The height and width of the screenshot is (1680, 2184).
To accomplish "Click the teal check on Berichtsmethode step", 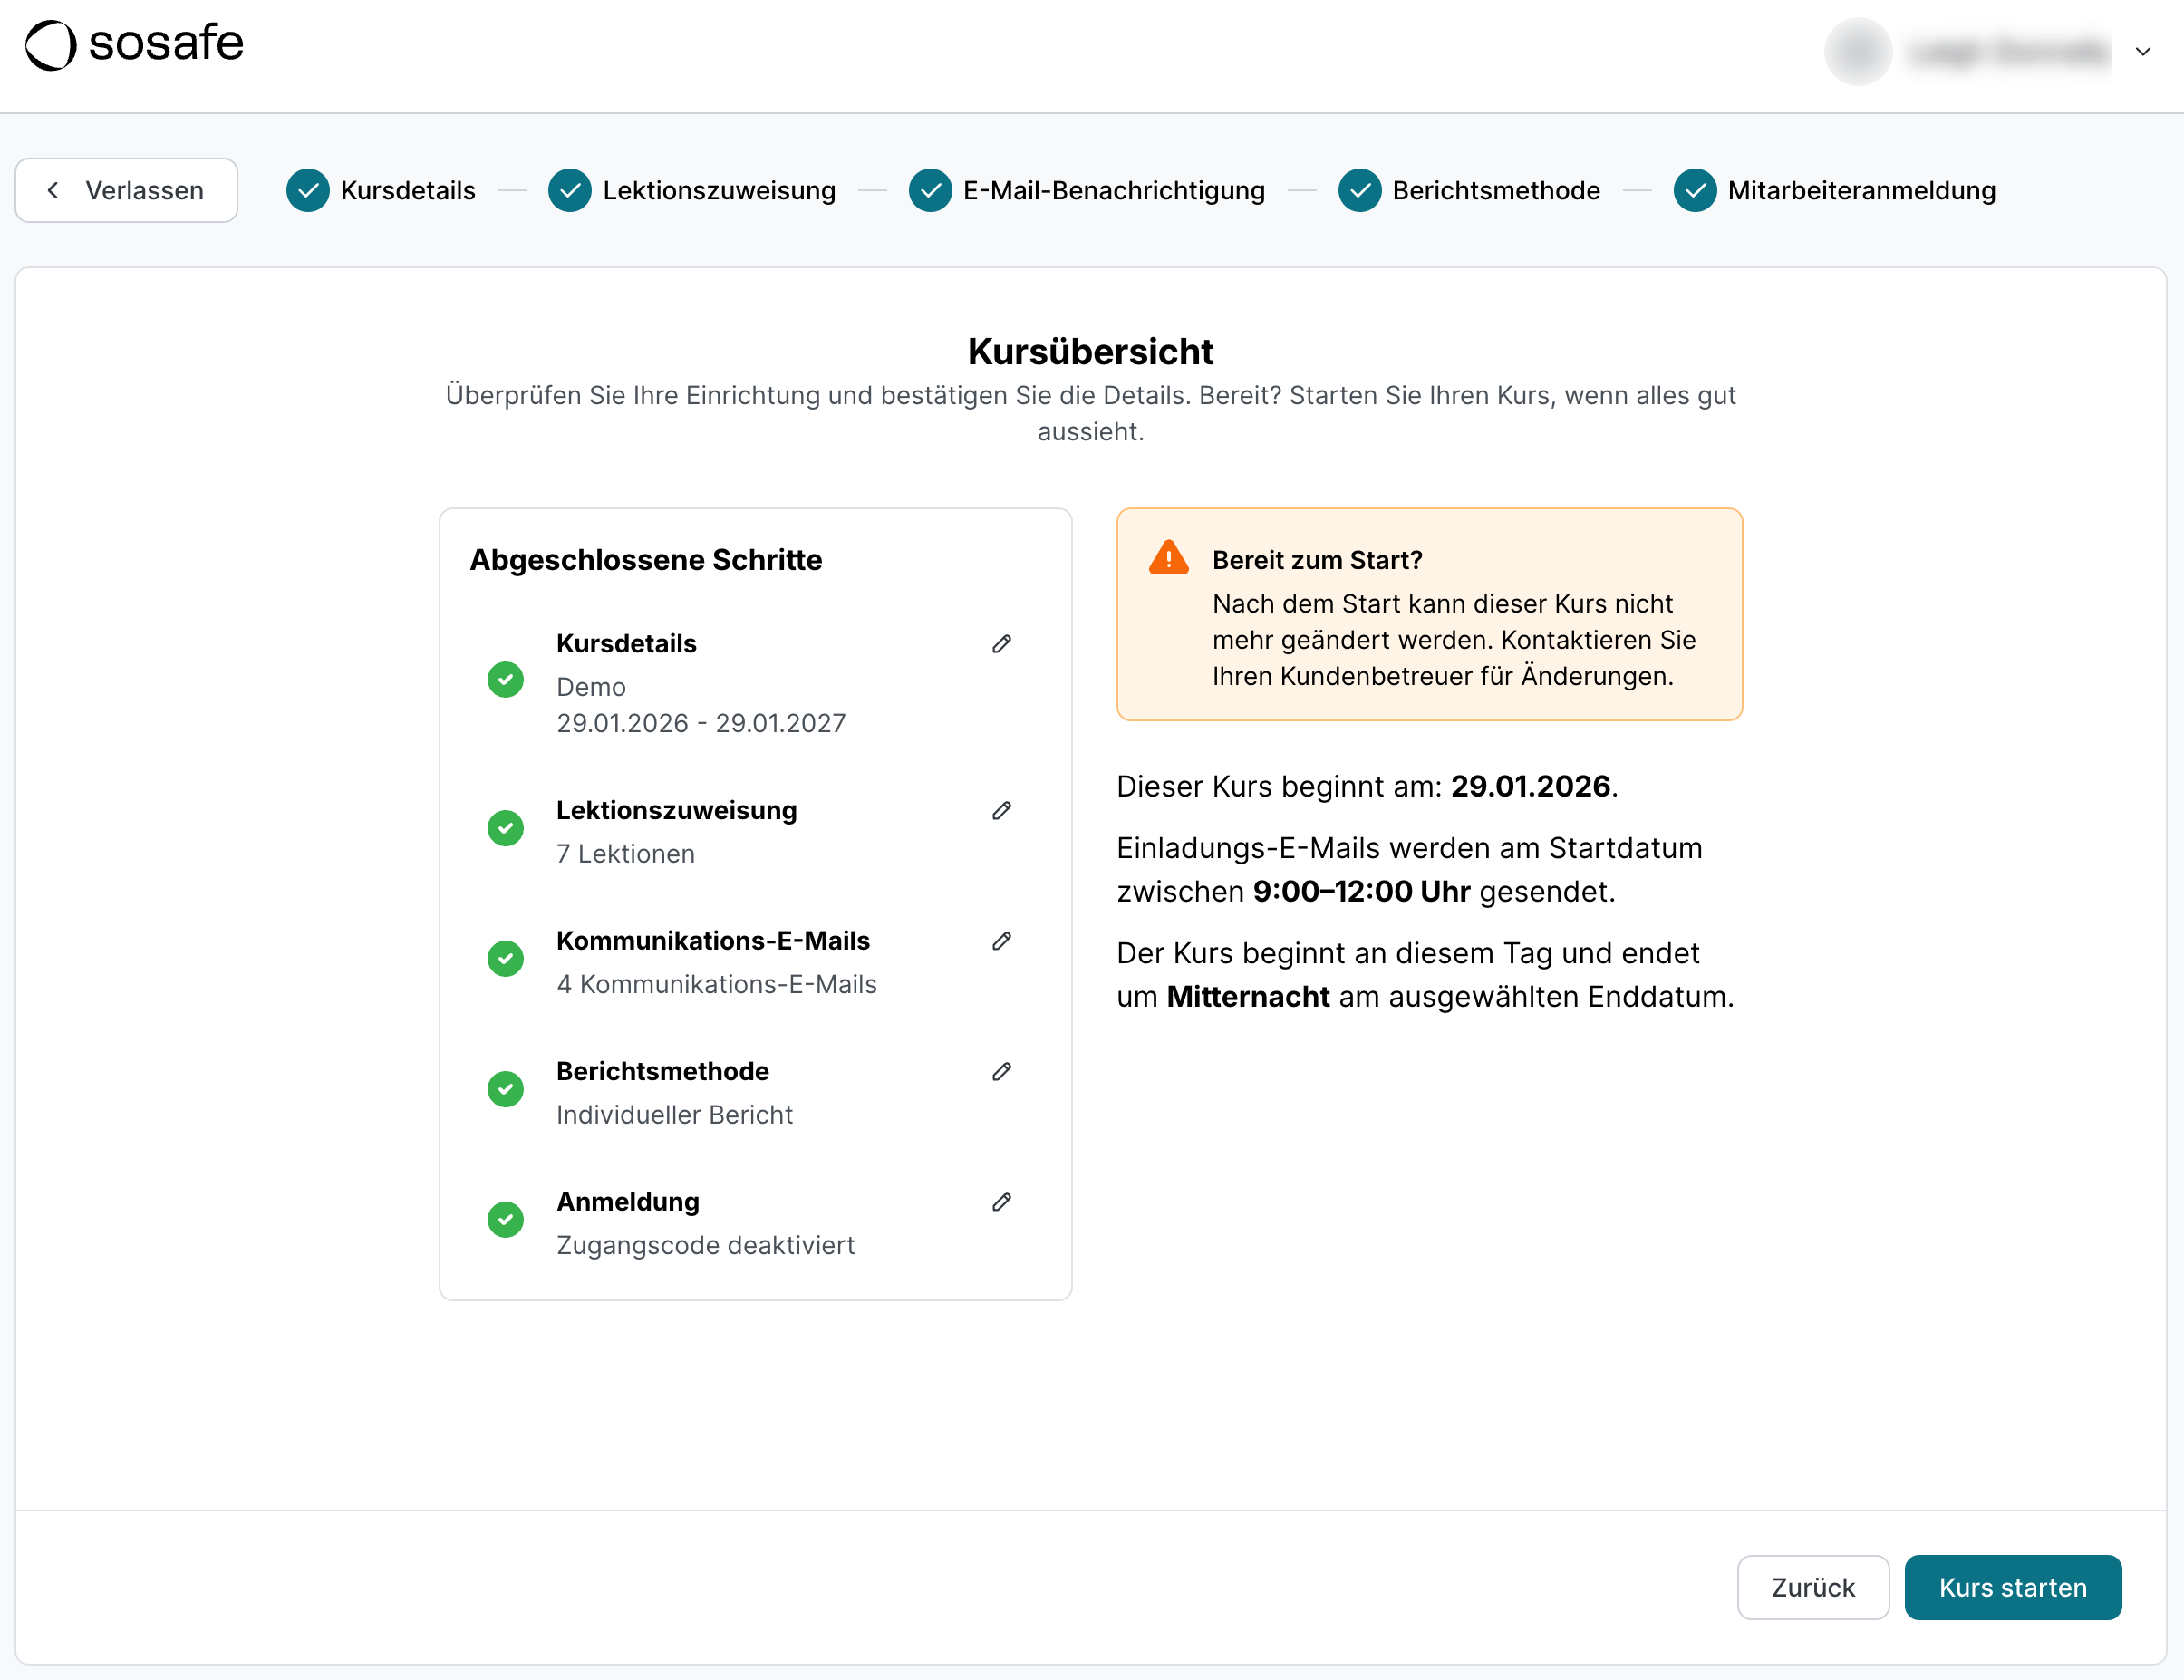I will coord(1360,190).
